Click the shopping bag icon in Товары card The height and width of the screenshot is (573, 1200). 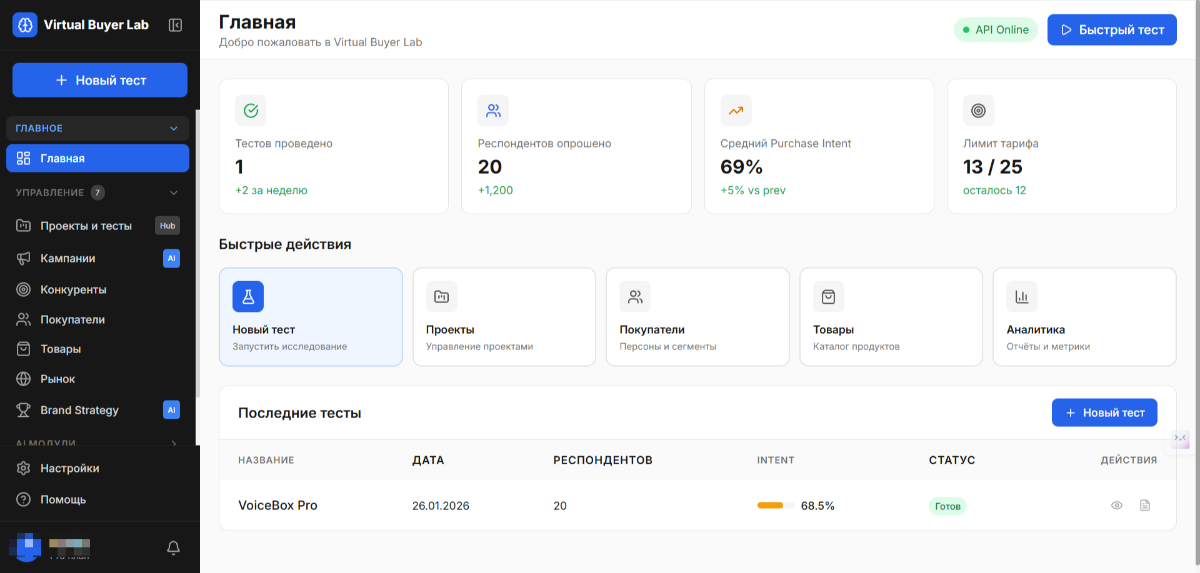(828, 296)
